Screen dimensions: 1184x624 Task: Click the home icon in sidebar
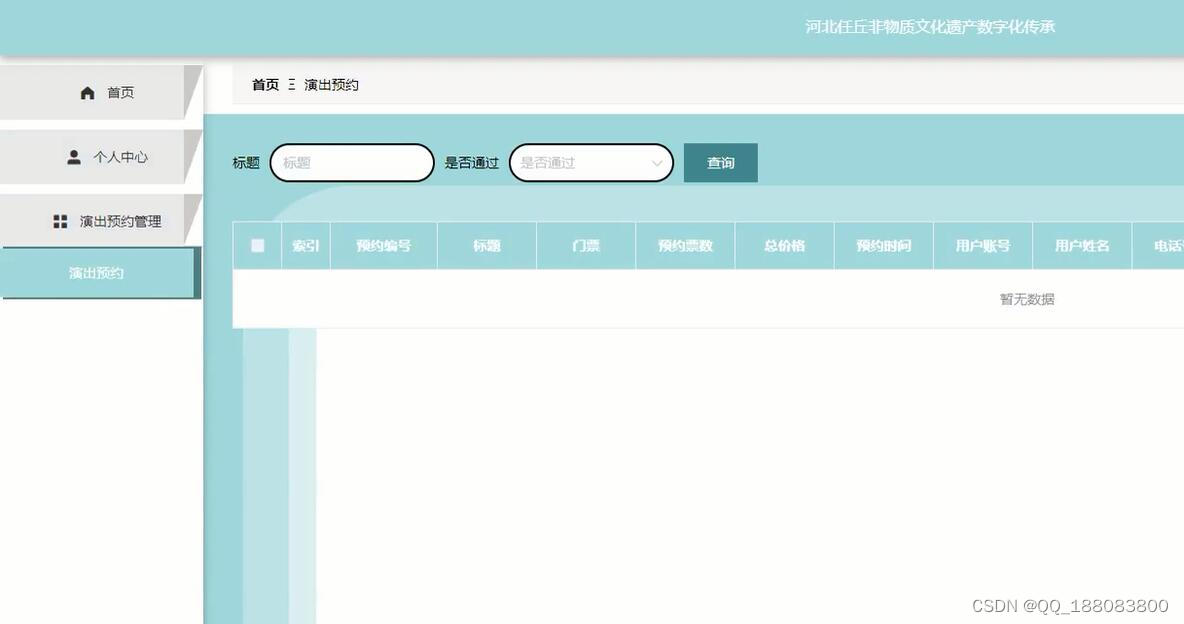click(x=88, y=93)
